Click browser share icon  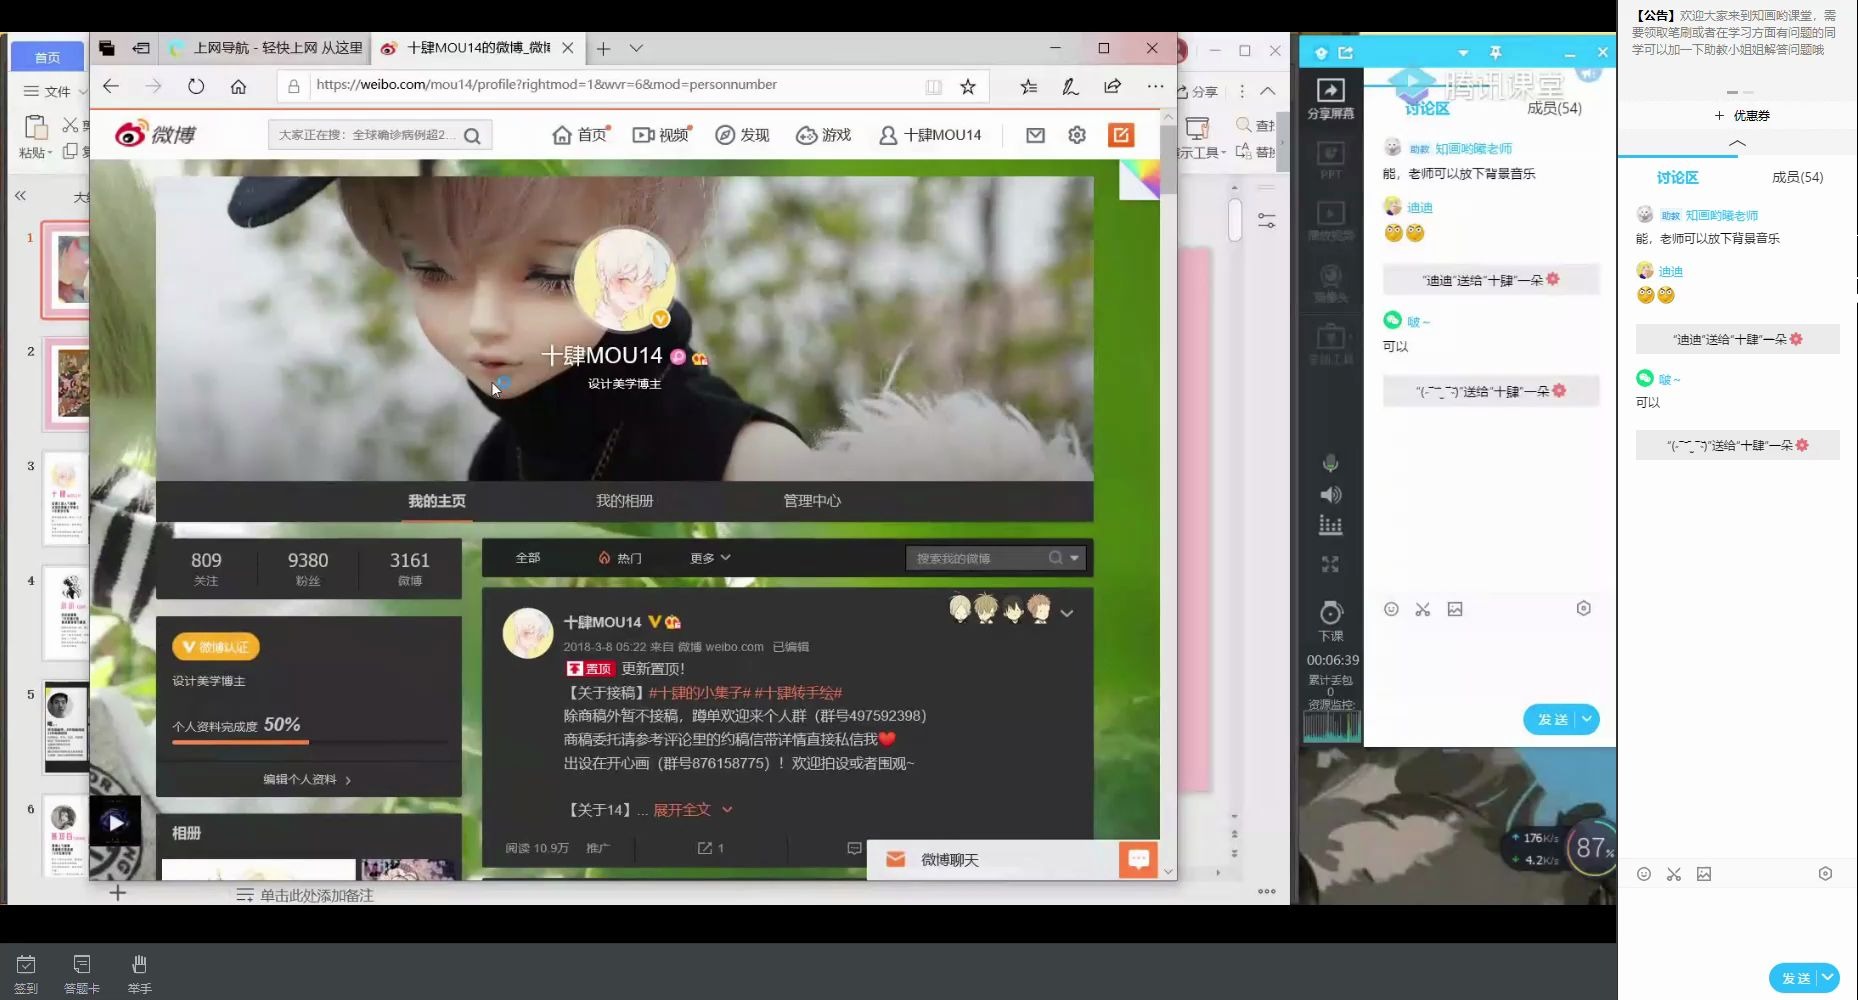click(x=1112, y=87)
